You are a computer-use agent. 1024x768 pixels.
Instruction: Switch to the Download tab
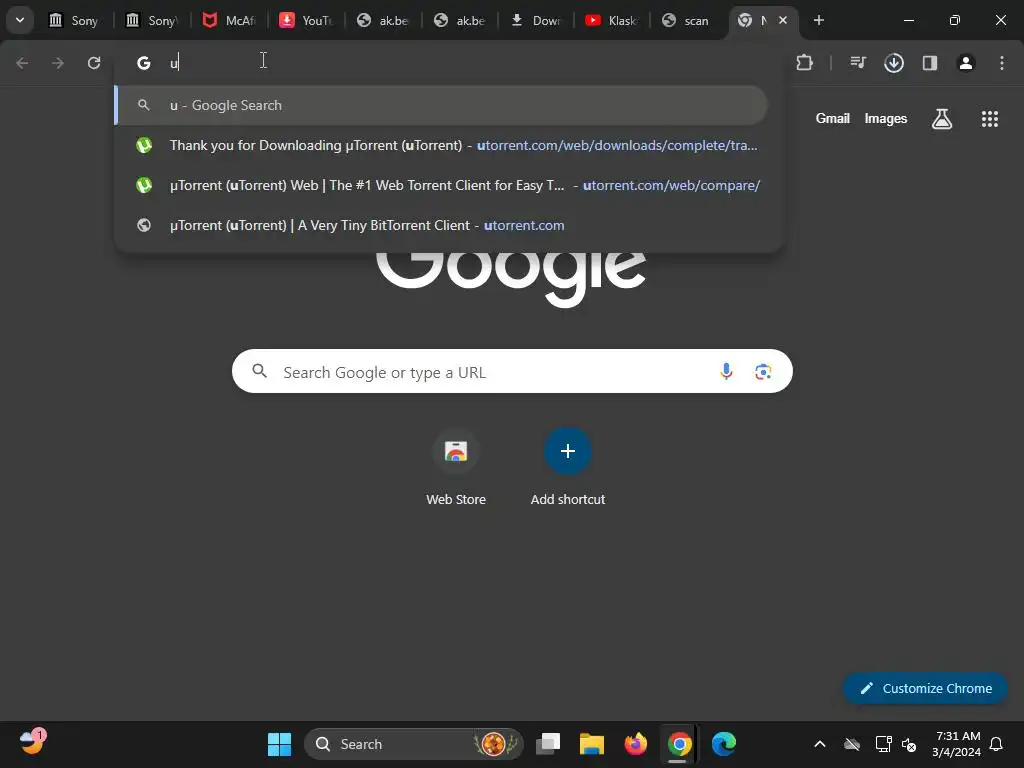point(536,20)
